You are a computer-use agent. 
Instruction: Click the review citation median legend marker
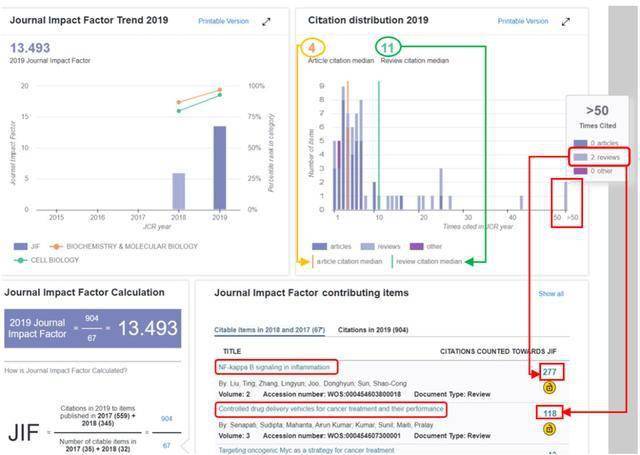(x=391, y=262)
